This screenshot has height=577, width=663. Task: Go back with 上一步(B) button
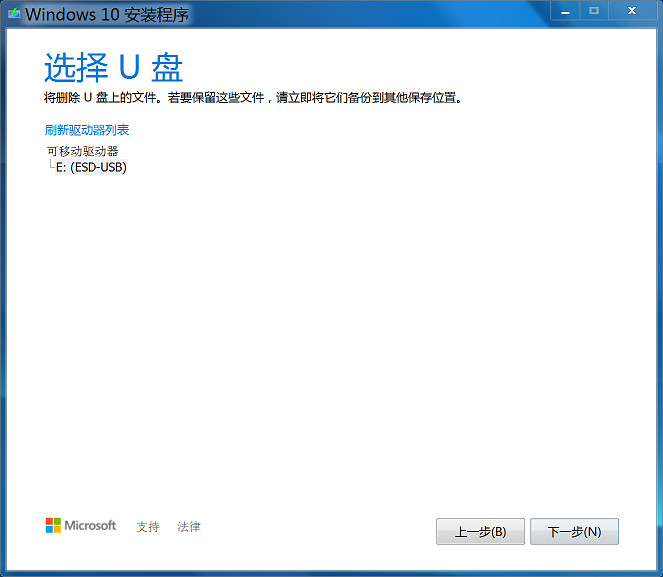point(480,531)
